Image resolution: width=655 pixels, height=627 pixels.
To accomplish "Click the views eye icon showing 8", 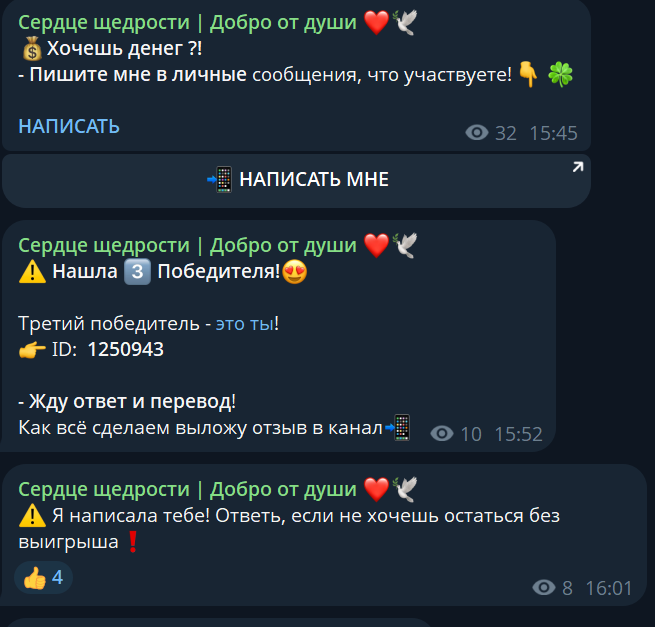I will click(543, 588).
